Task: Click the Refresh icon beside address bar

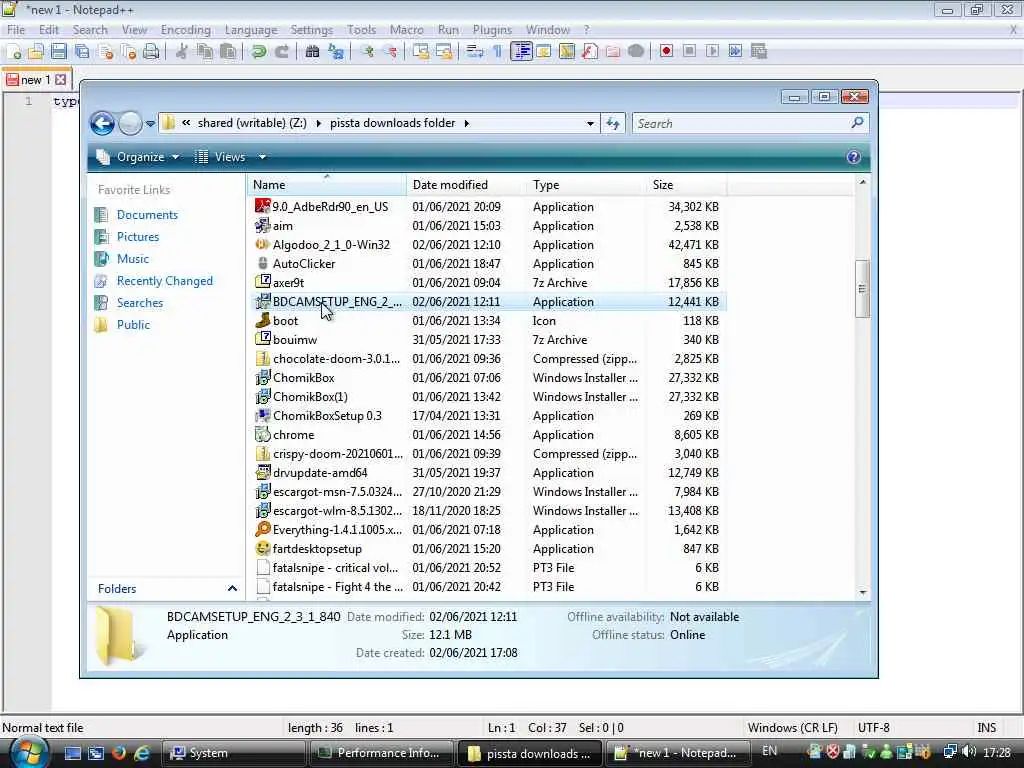Action: point(613,123)
